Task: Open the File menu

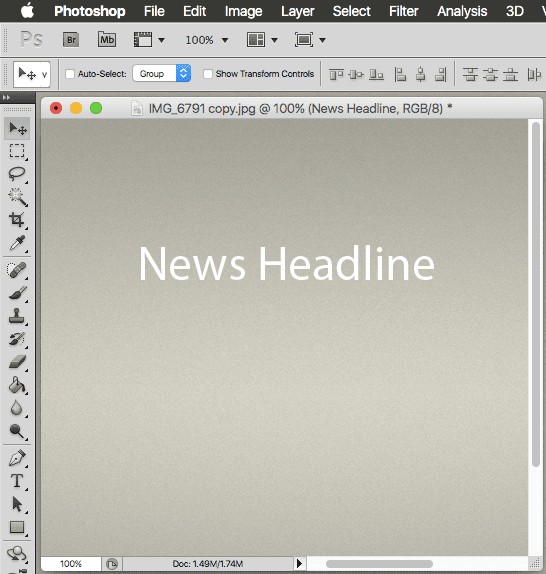Action: click(154, 11)
